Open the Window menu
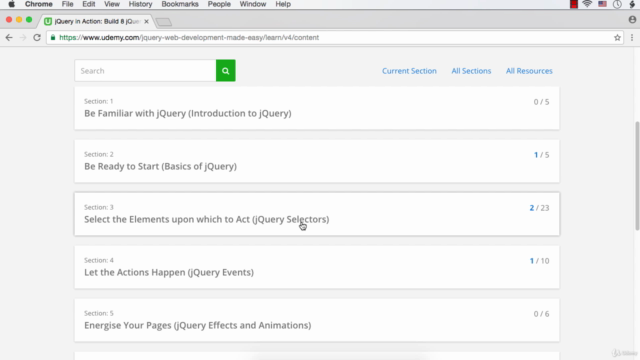 tap(253, 4)
